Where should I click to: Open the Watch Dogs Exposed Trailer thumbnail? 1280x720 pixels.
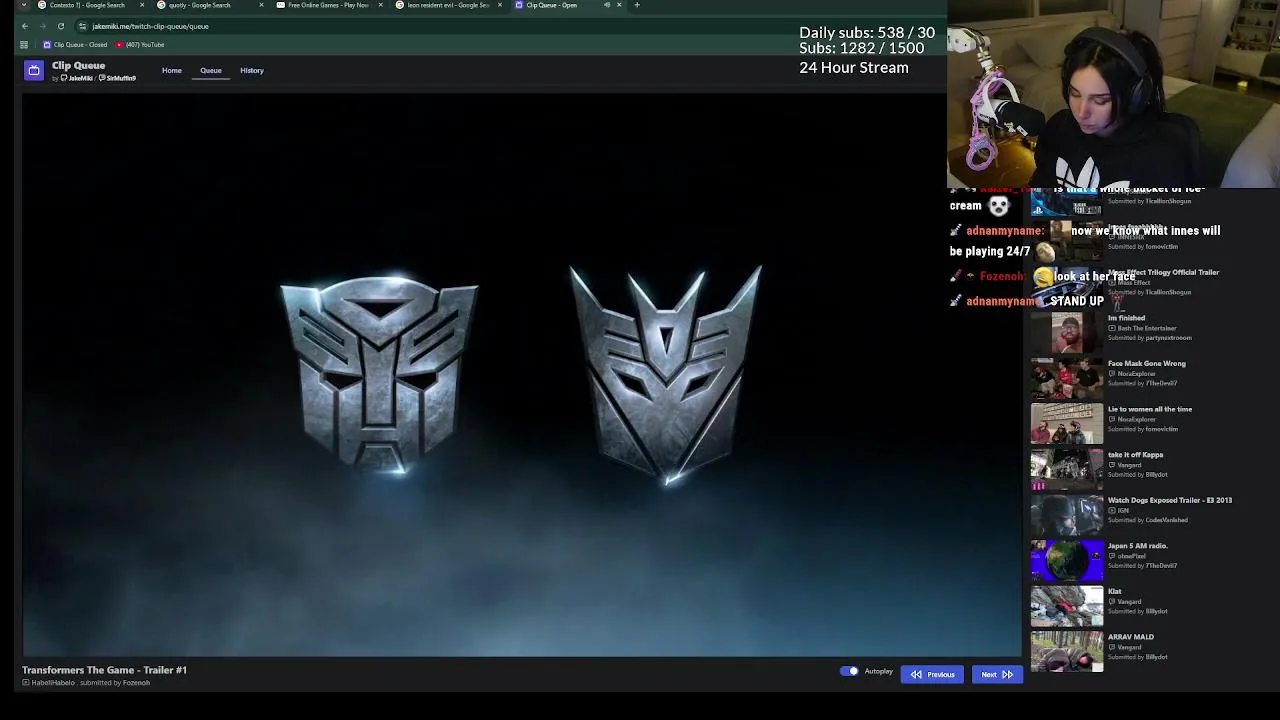[x=1067, y=515]
